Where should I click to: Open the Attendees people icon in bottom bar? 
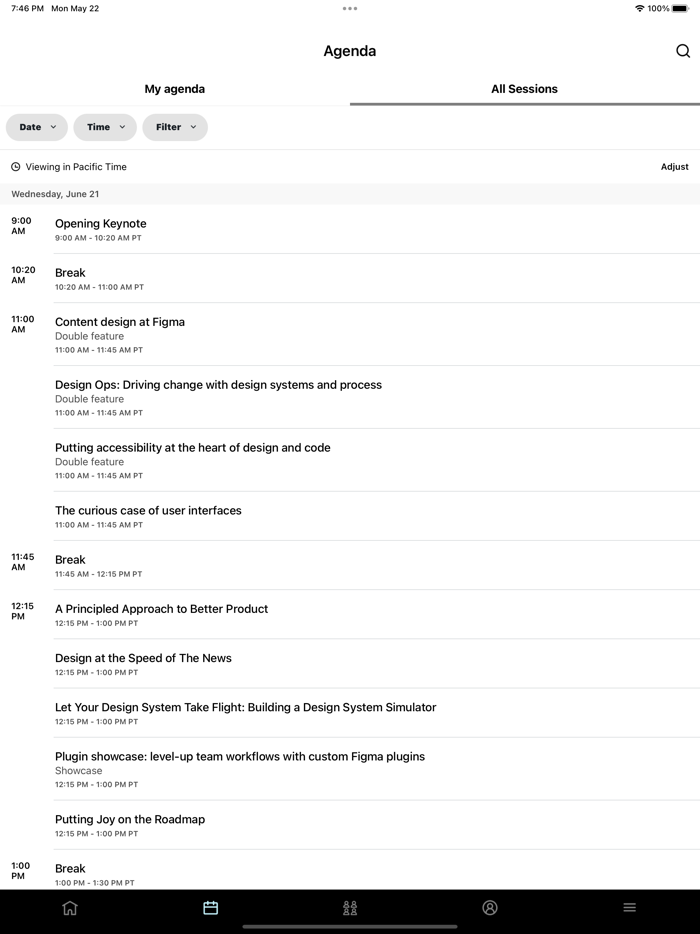click(x=350, y=907)
